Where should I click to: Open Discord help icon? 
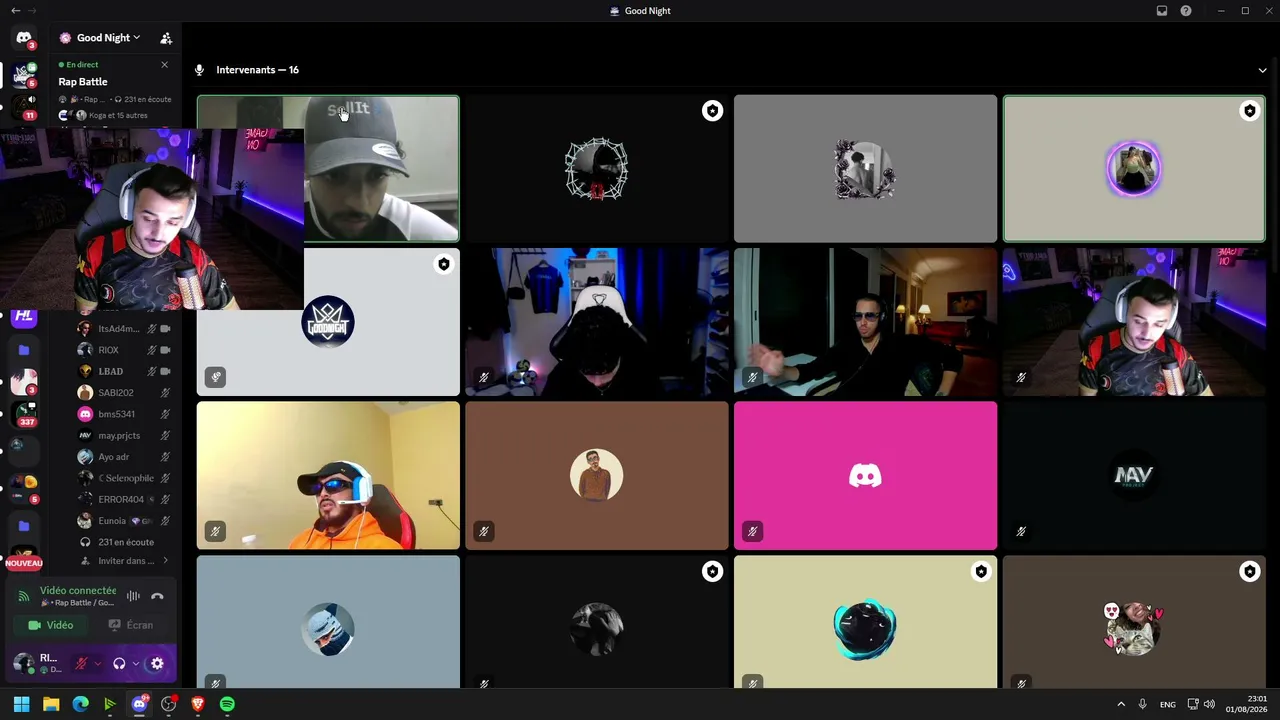pyautogui.click(x=1186, y=11)
